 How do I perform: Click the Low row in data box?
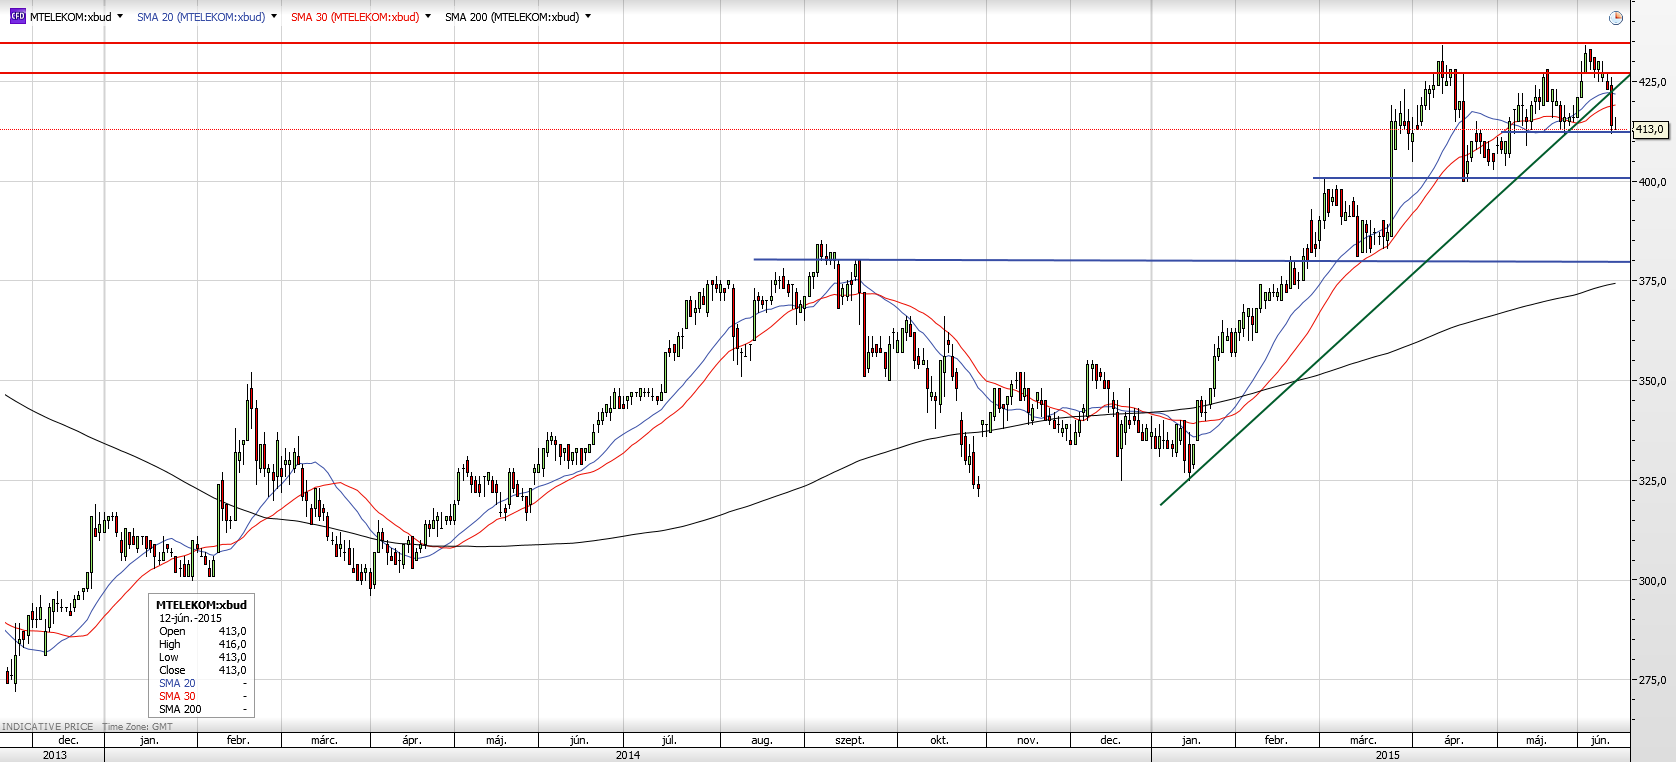(x=202, y=657)
